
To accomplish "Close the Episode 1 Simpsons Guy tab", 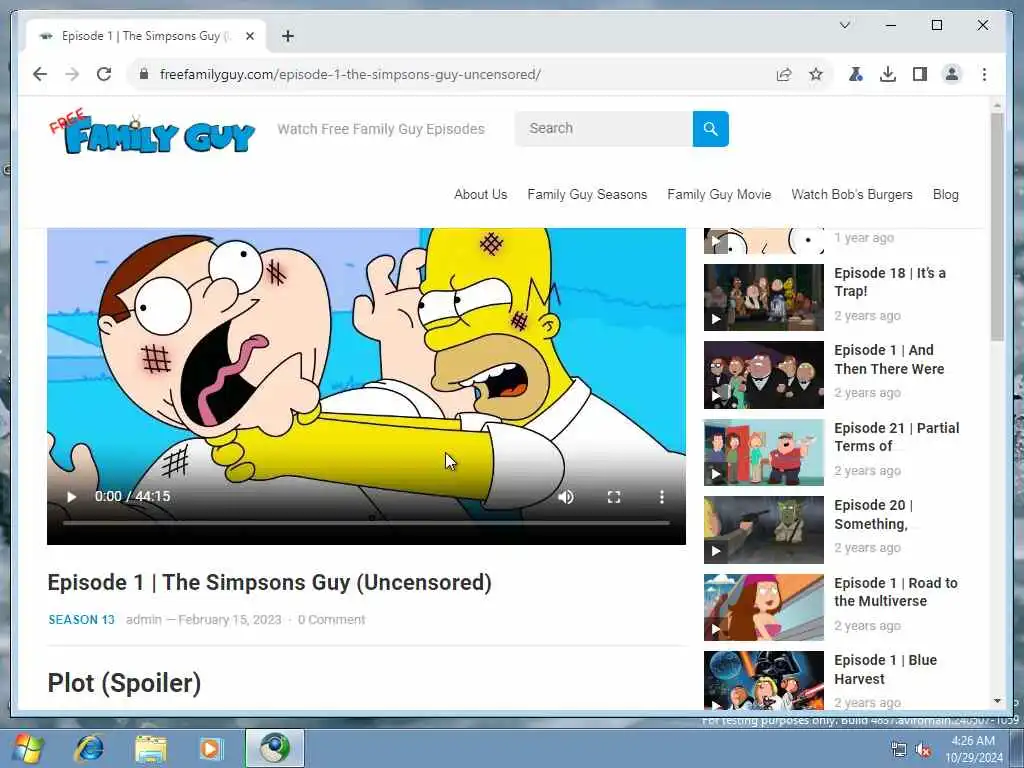I will coord(249,37).
